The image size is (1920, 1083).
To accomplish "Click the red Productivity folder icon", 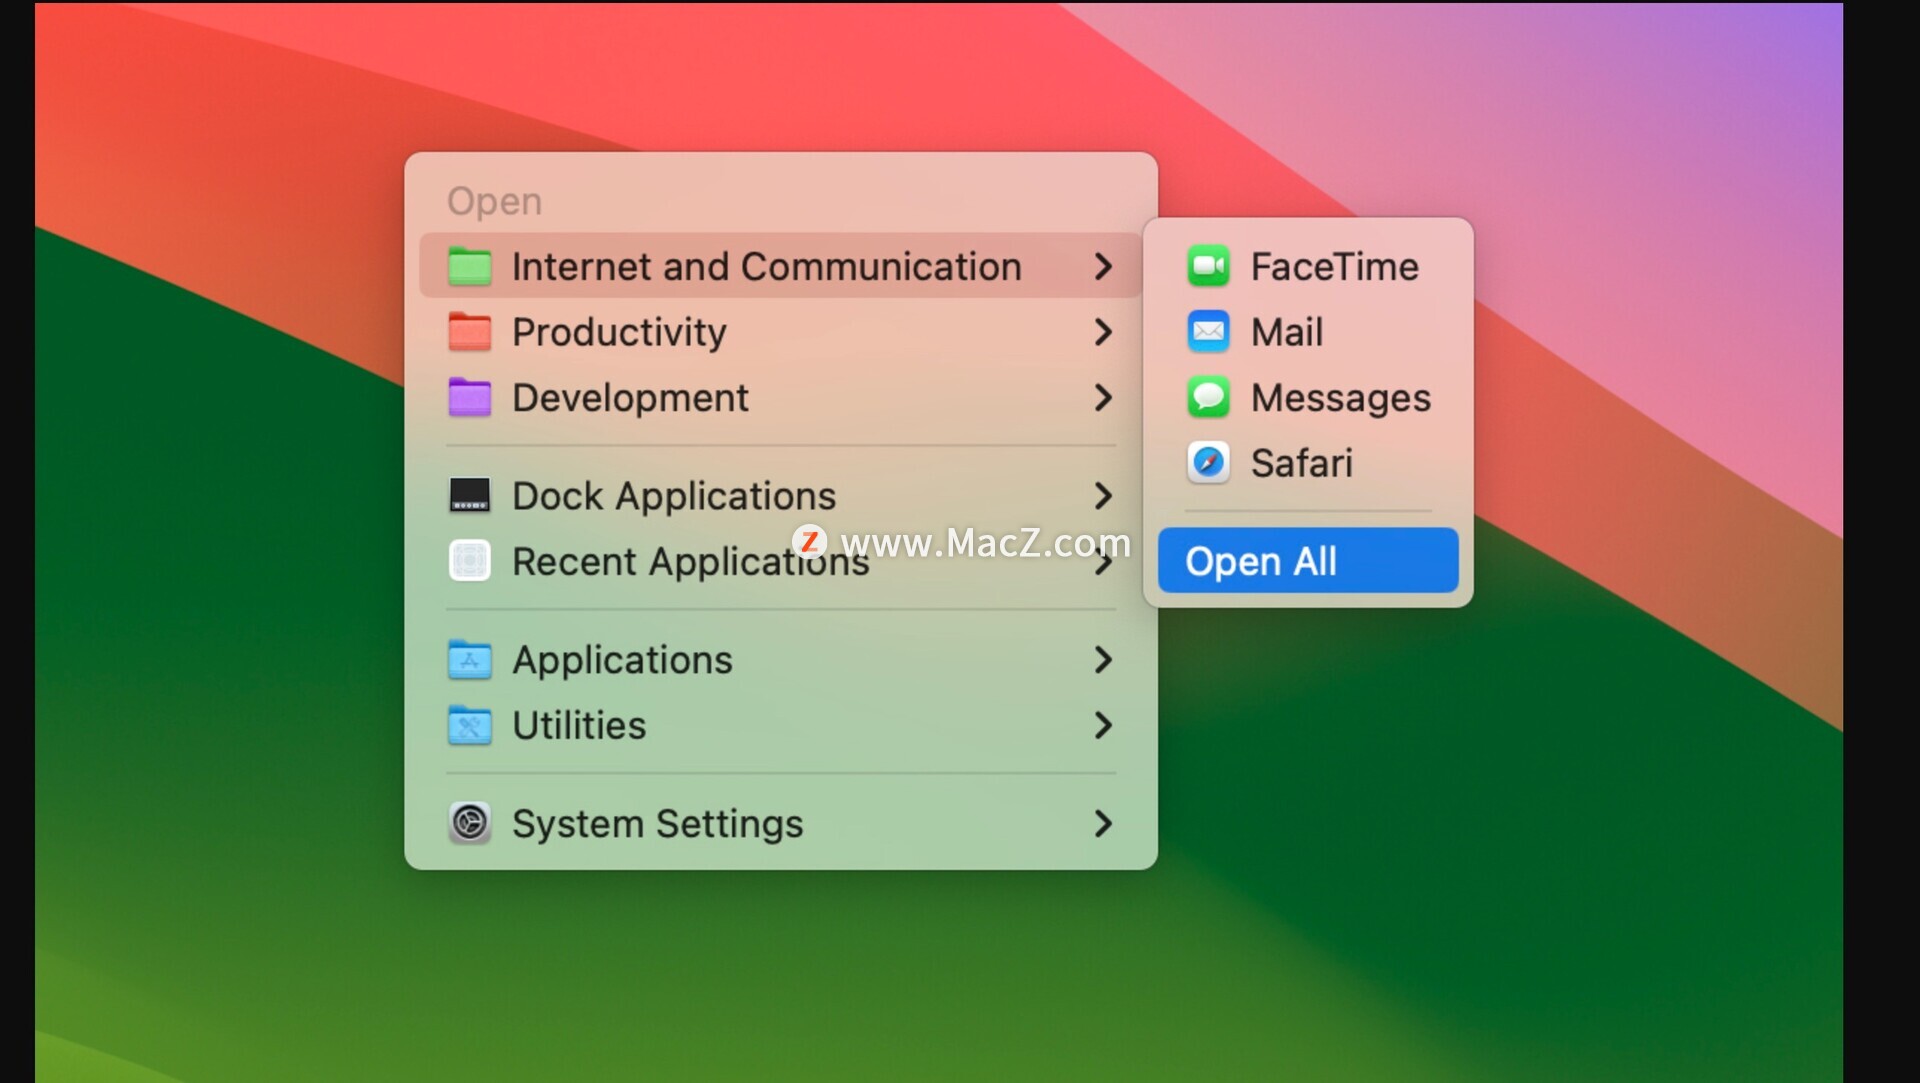I will (x=469, y=332).
